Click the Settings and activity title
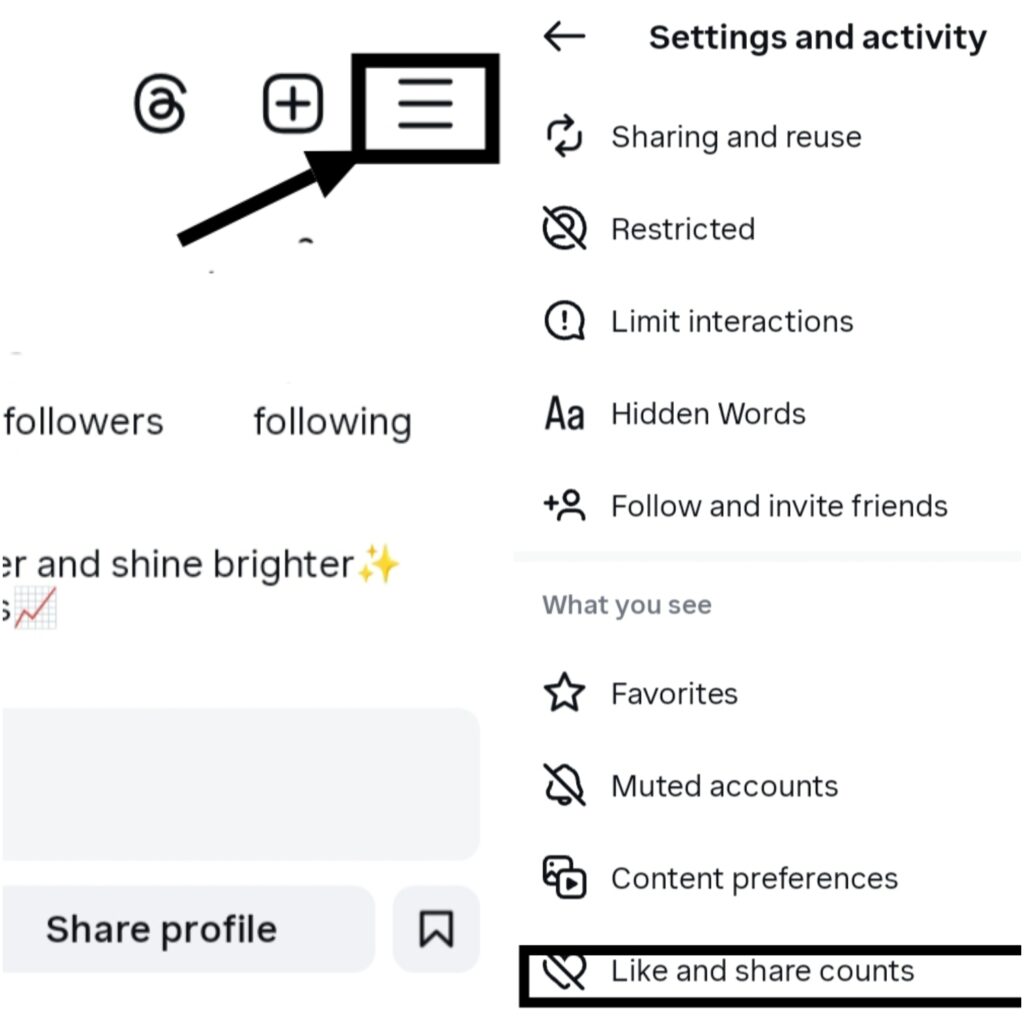The image size is (1024, 1024). coord(817,38)
